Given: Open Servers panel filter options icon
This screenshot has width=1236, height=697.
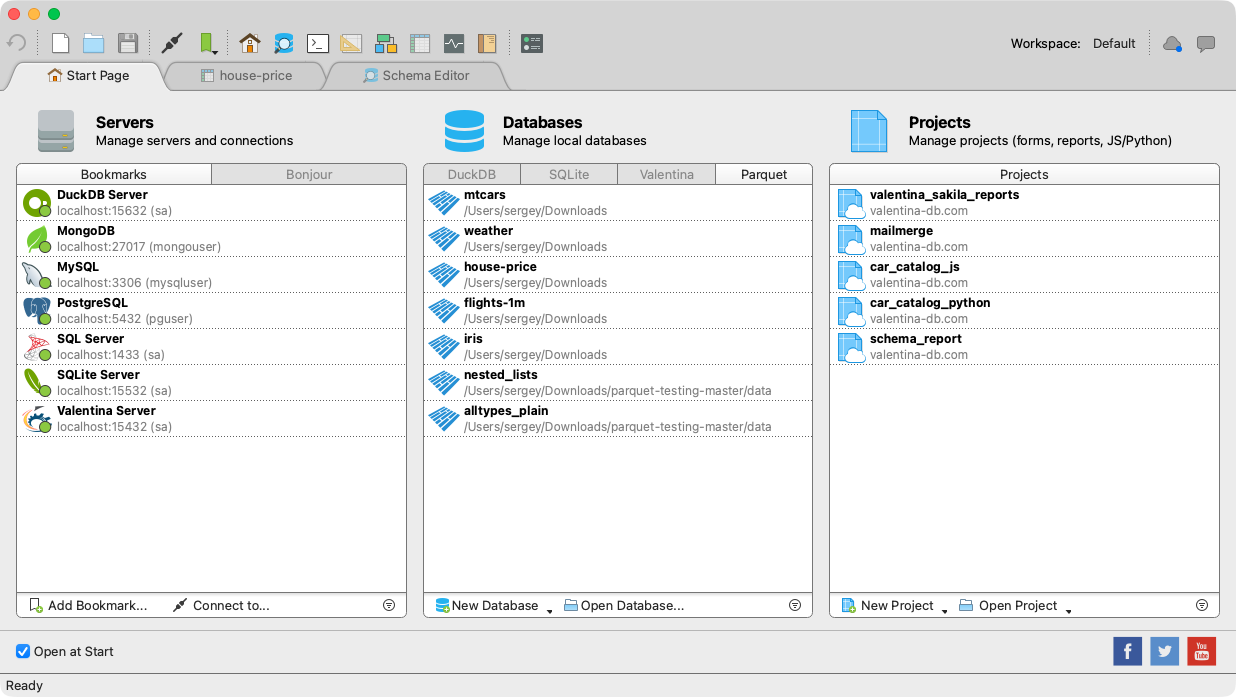Looking at the screenshot, I should point(389,605).
